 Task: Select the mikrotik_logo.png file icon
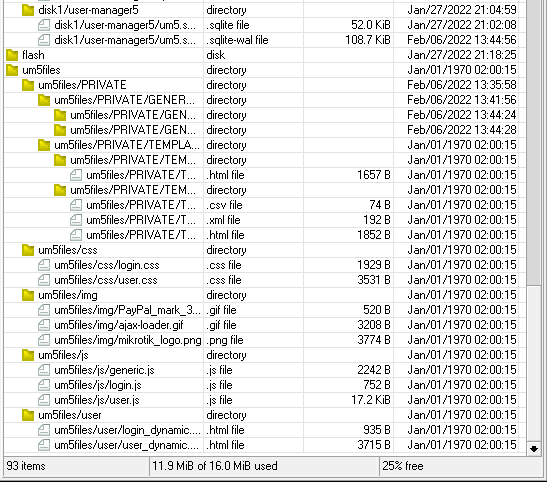44,340
